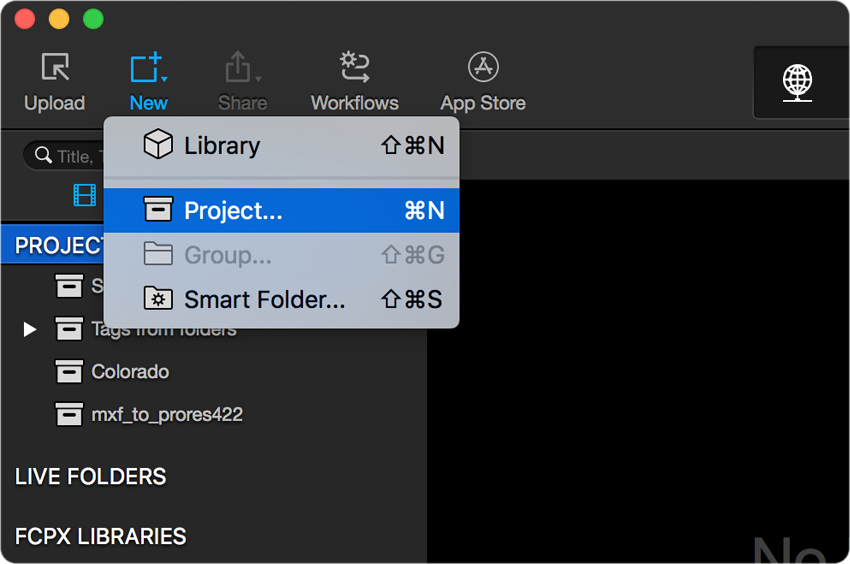Screen dimensions: 850x564
Task: Click the grayed Share toolbar icon
Action: [242, 81]
